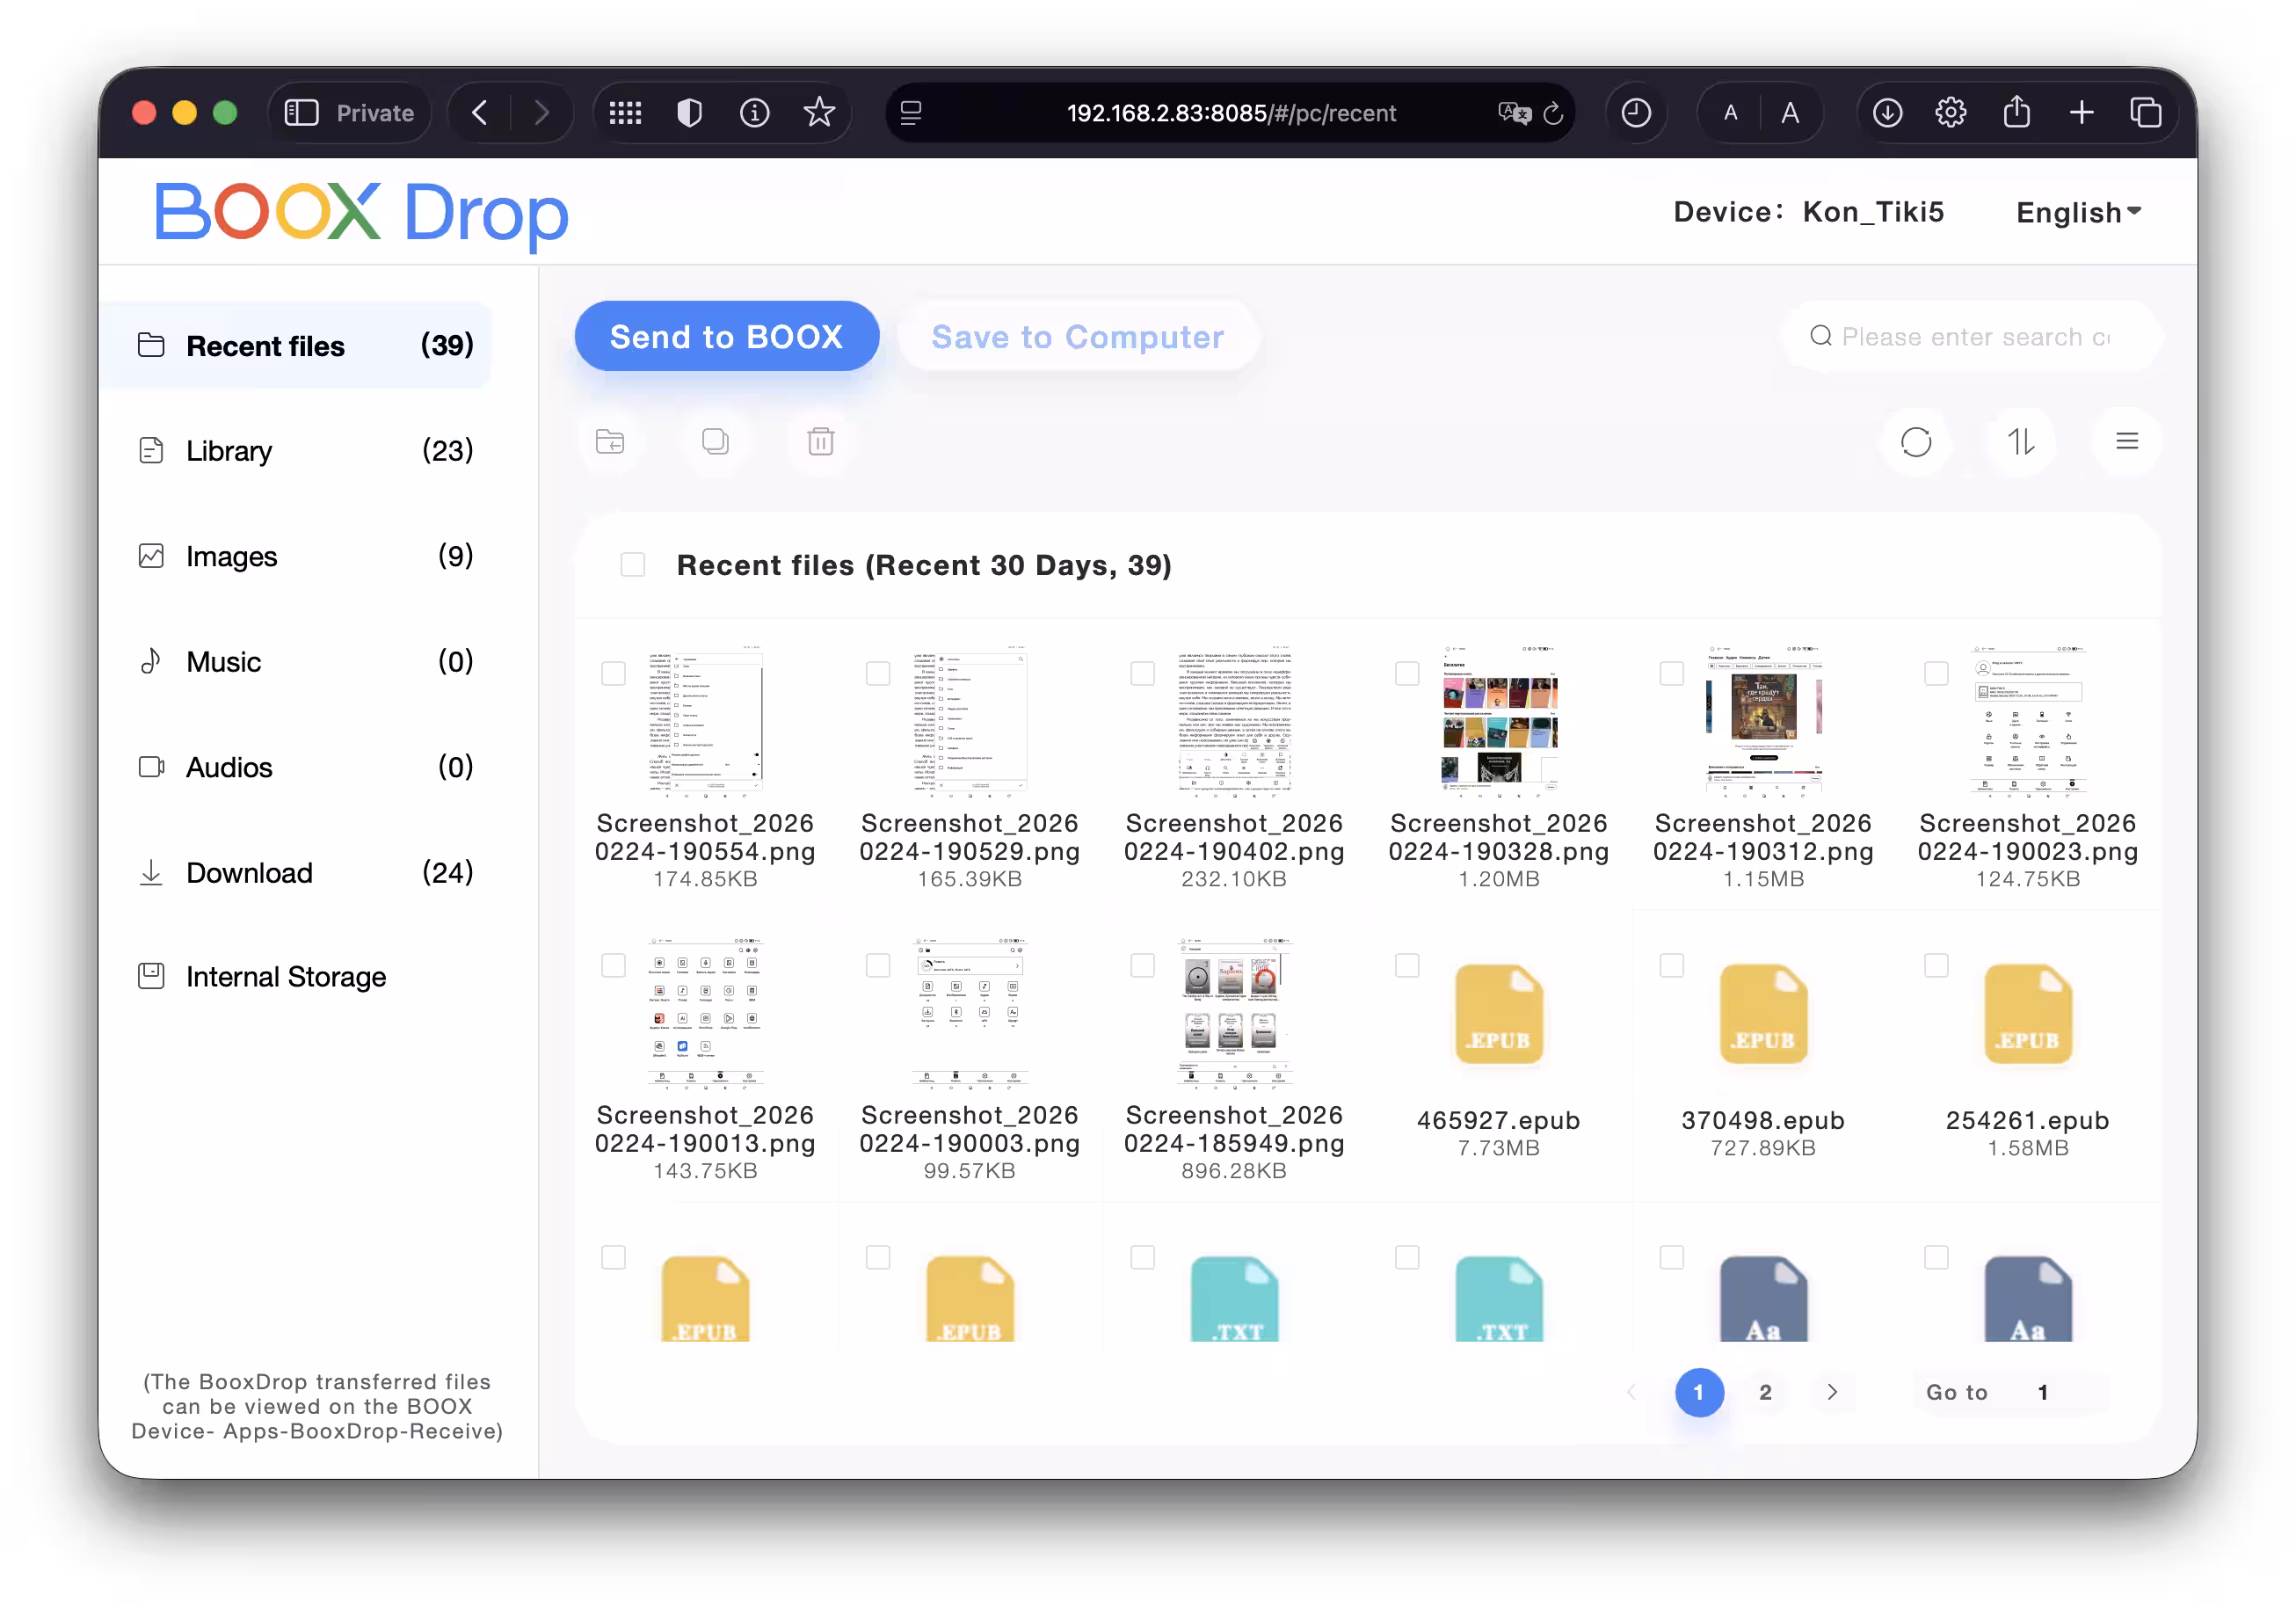Tick checkbox for 465927.epub
Screen dimensions: 2296x1609
(1407, 965)
